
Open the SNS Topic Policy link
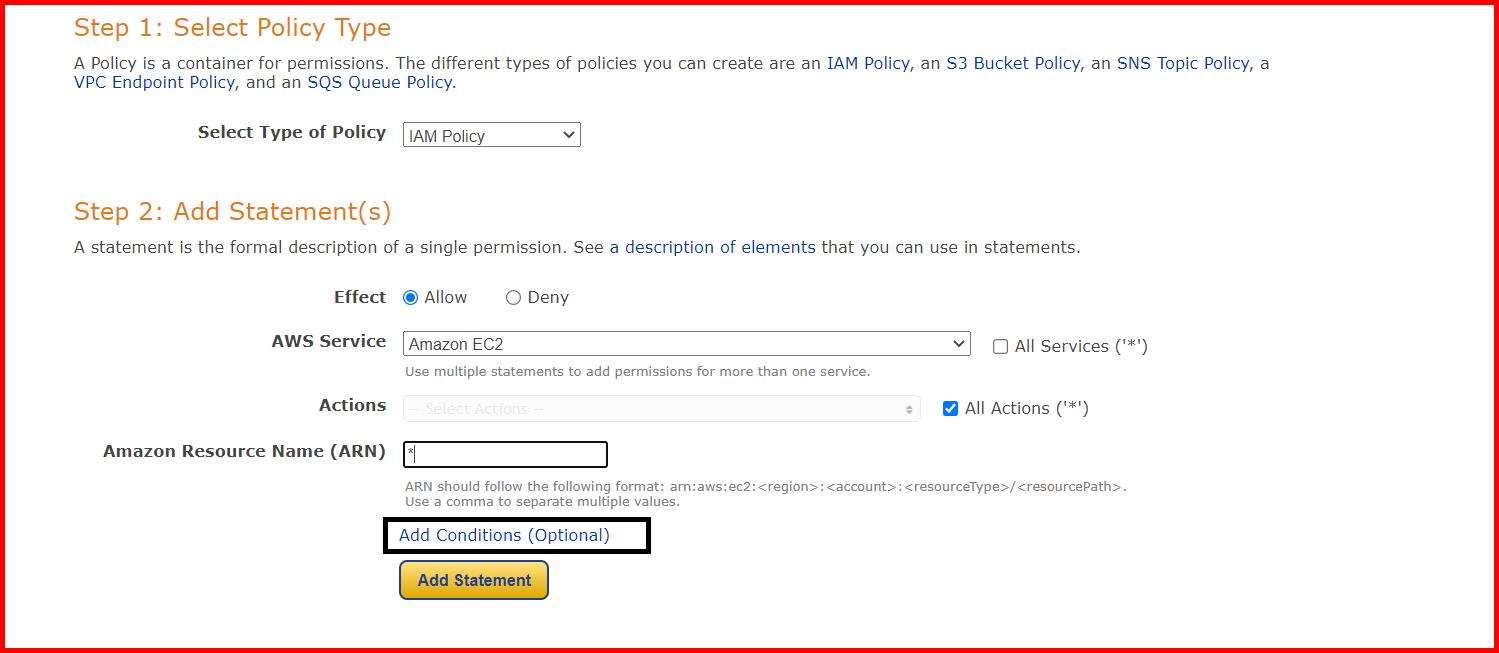pos(1183,63)
